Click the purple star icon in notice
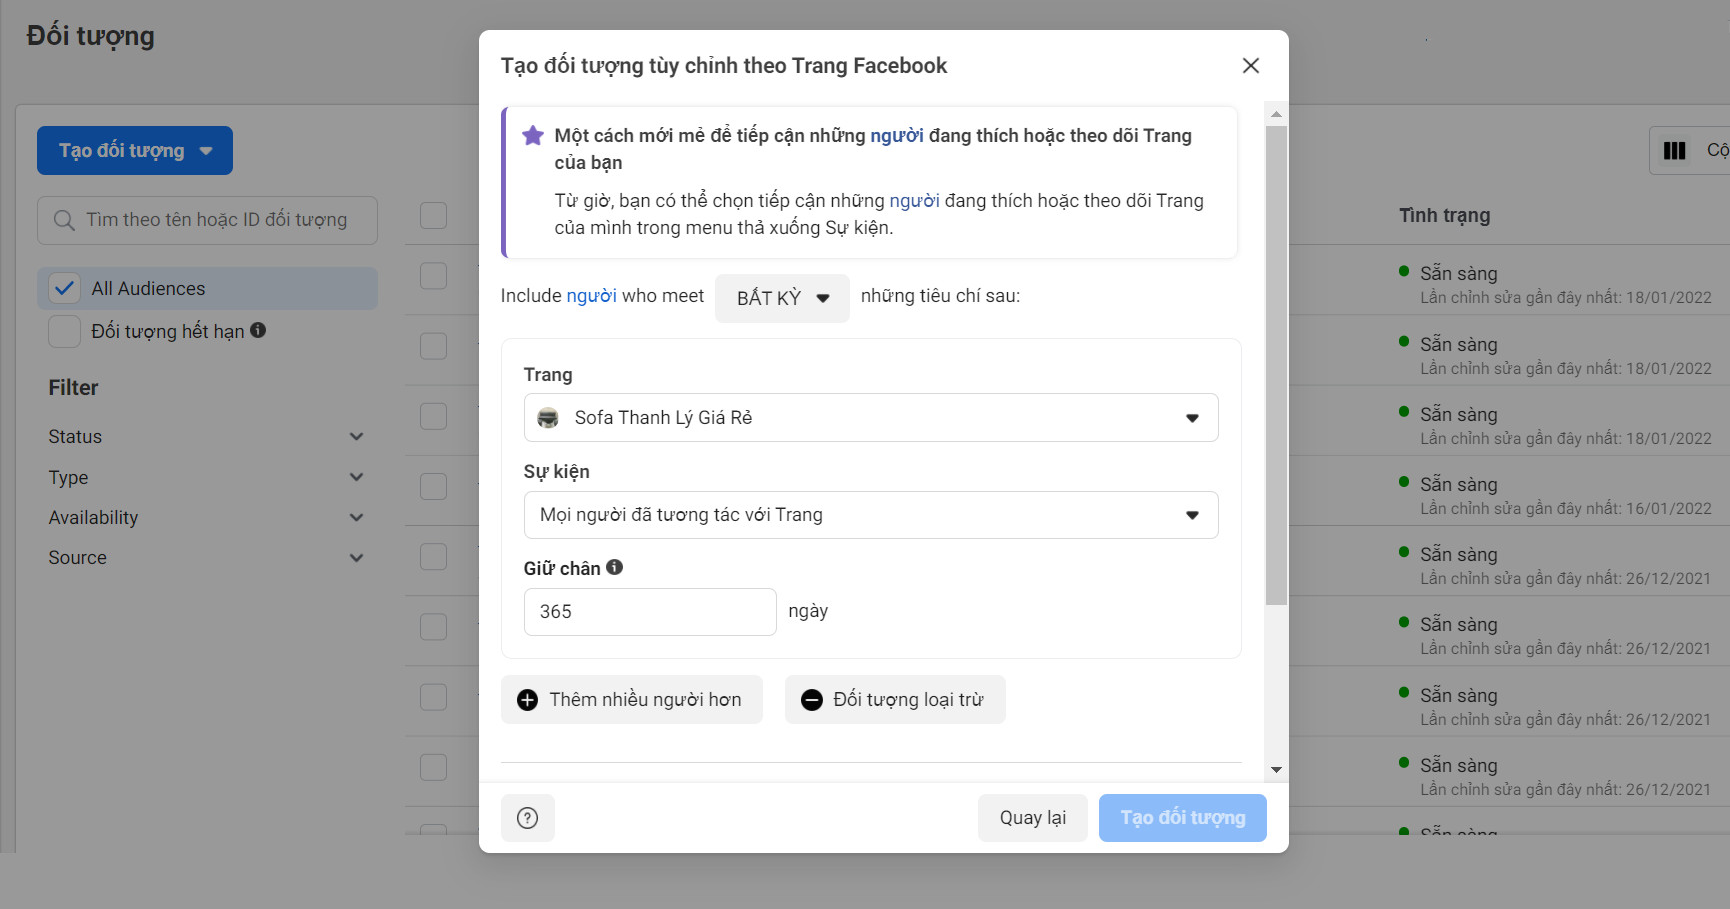Image resolution: width=1730 pixels, height=909 pixels. click(x=533, y=135)
